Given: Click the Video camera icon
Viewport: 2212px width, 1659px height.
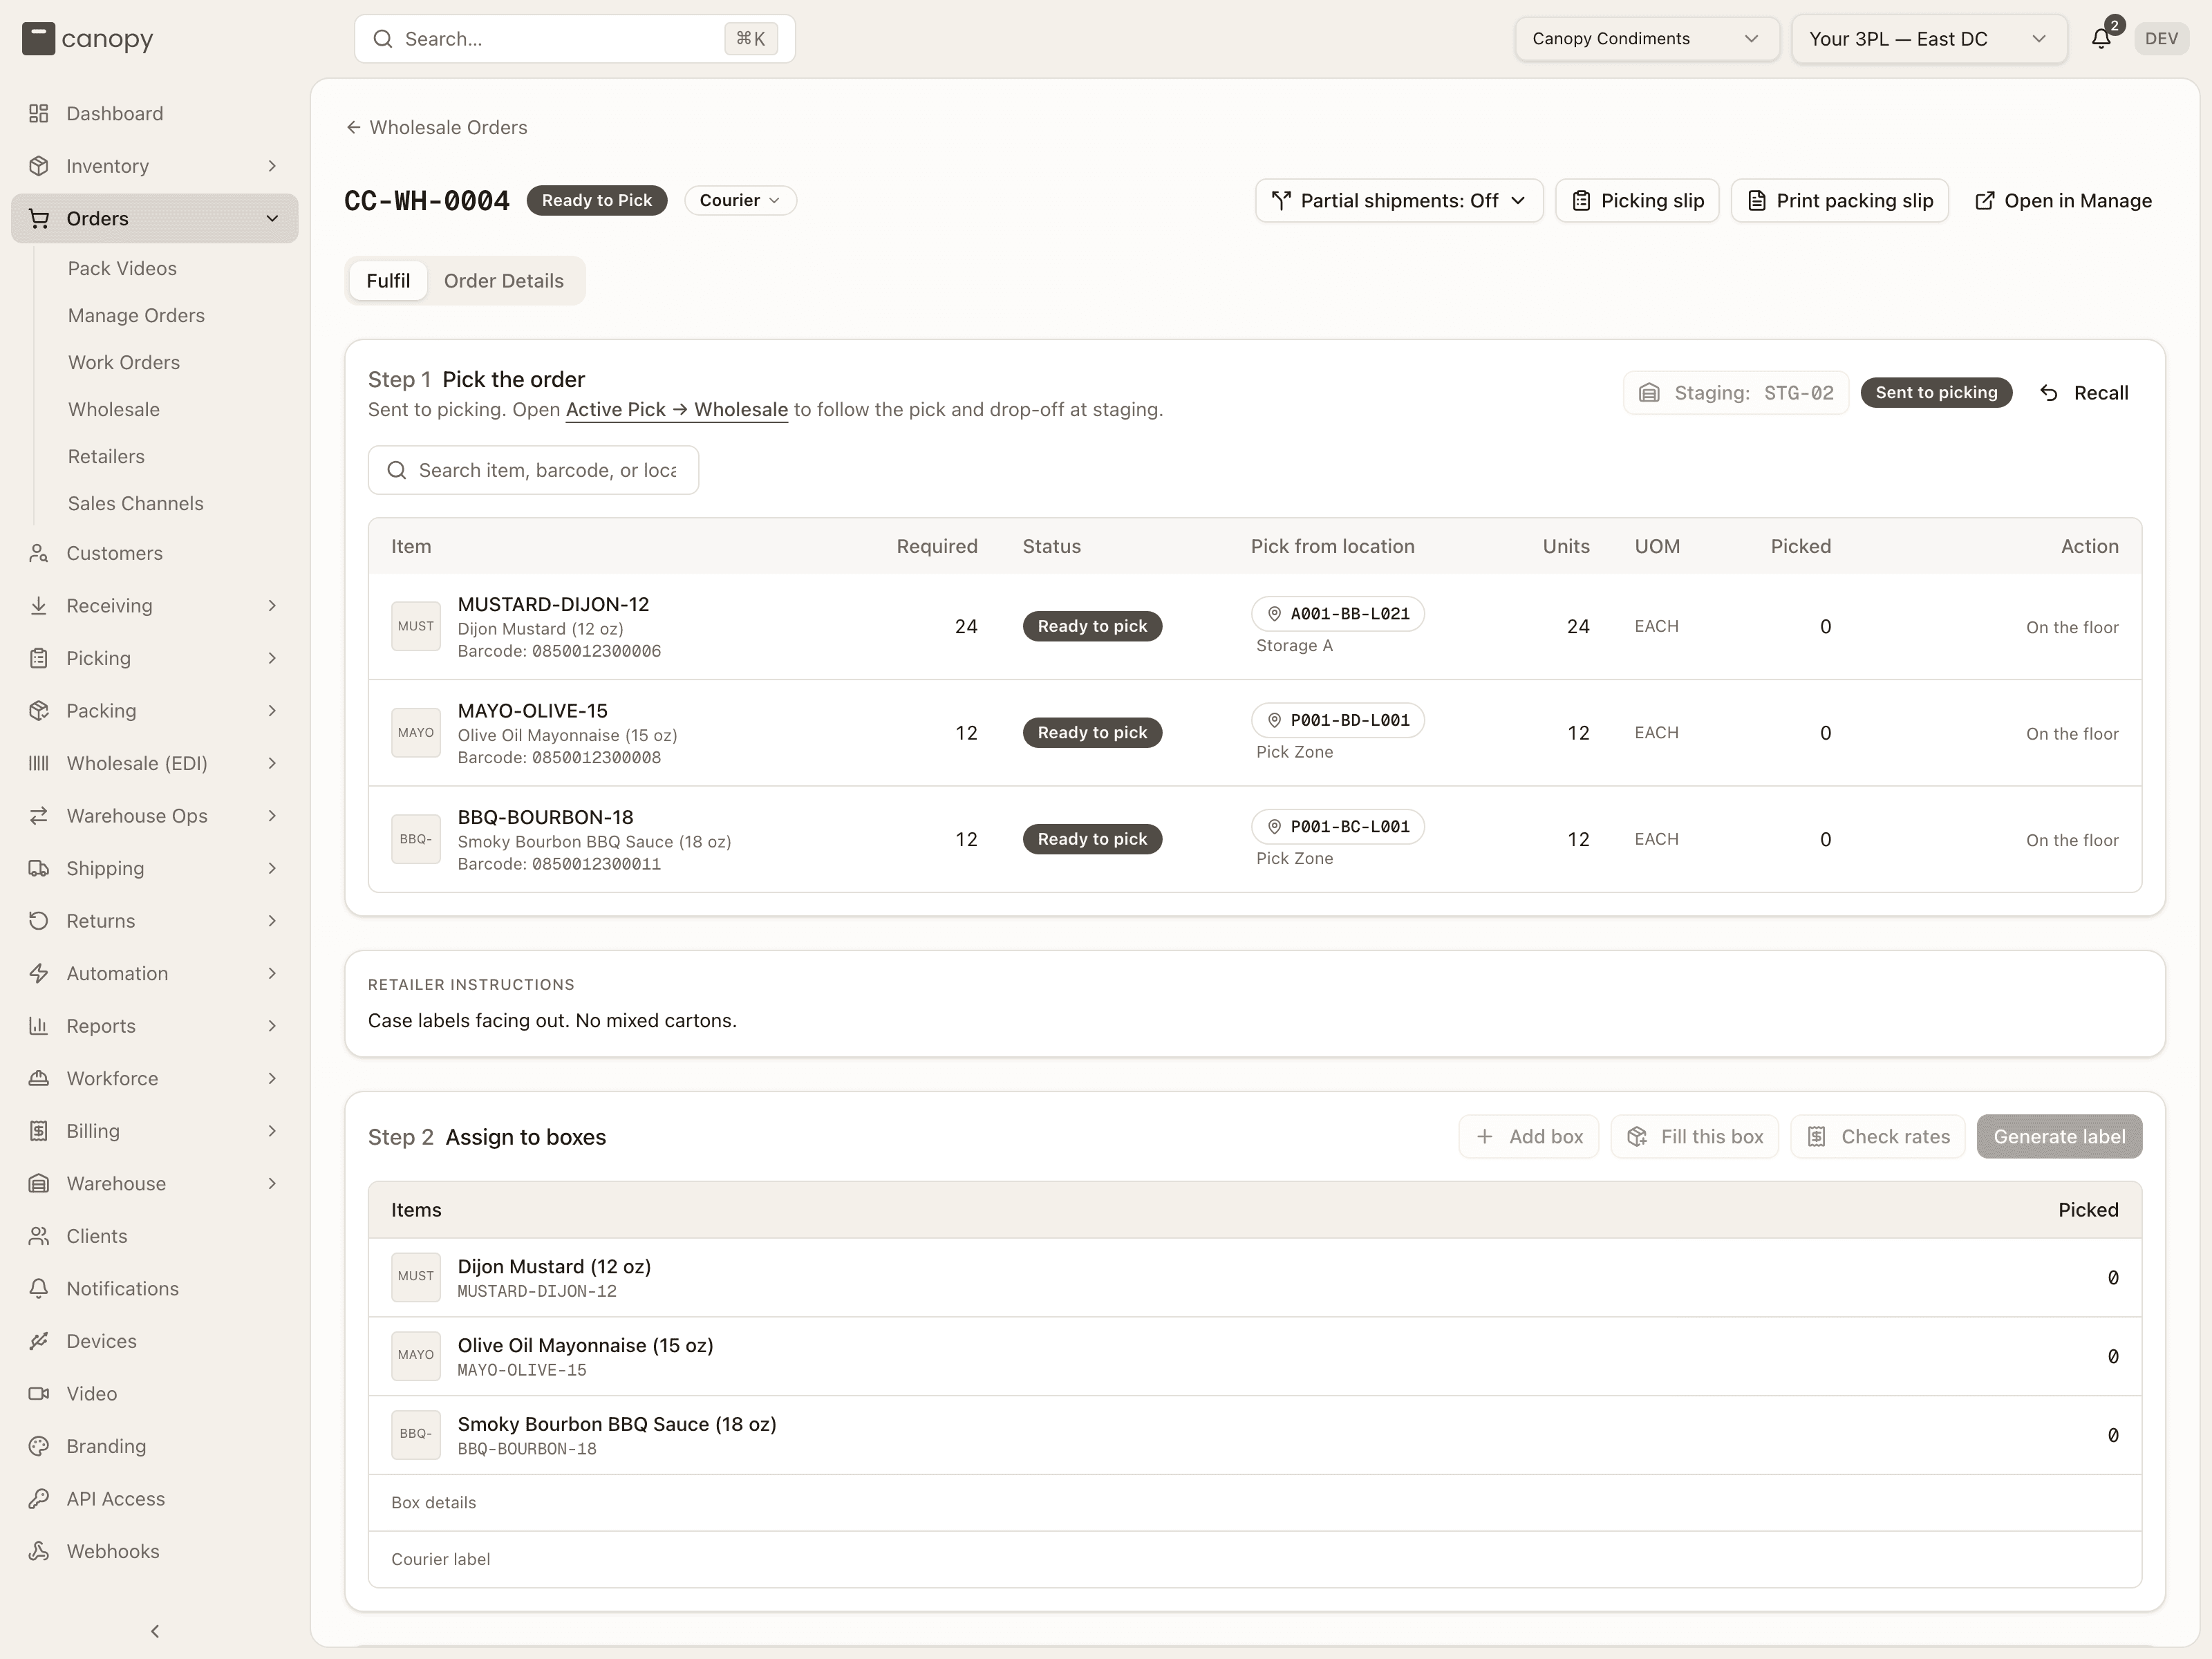Looking at the screenshot, I should (x=39, y=1393).
